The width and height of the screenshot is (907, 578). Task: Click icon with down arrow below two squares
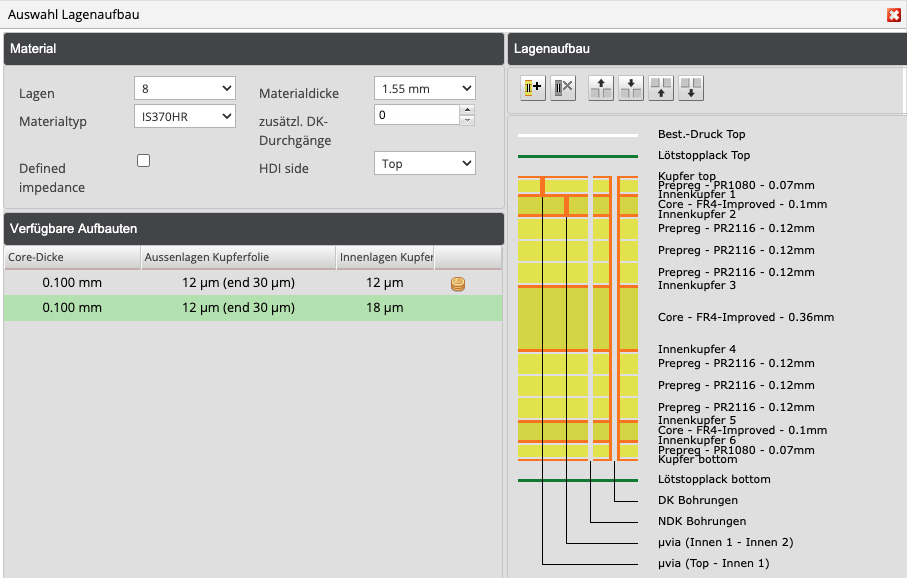pos(691,88)
